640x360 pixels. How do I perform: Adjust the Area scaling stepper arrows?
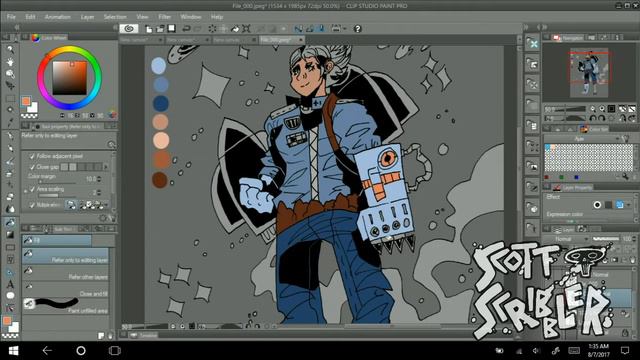click(x=100, y=192)
